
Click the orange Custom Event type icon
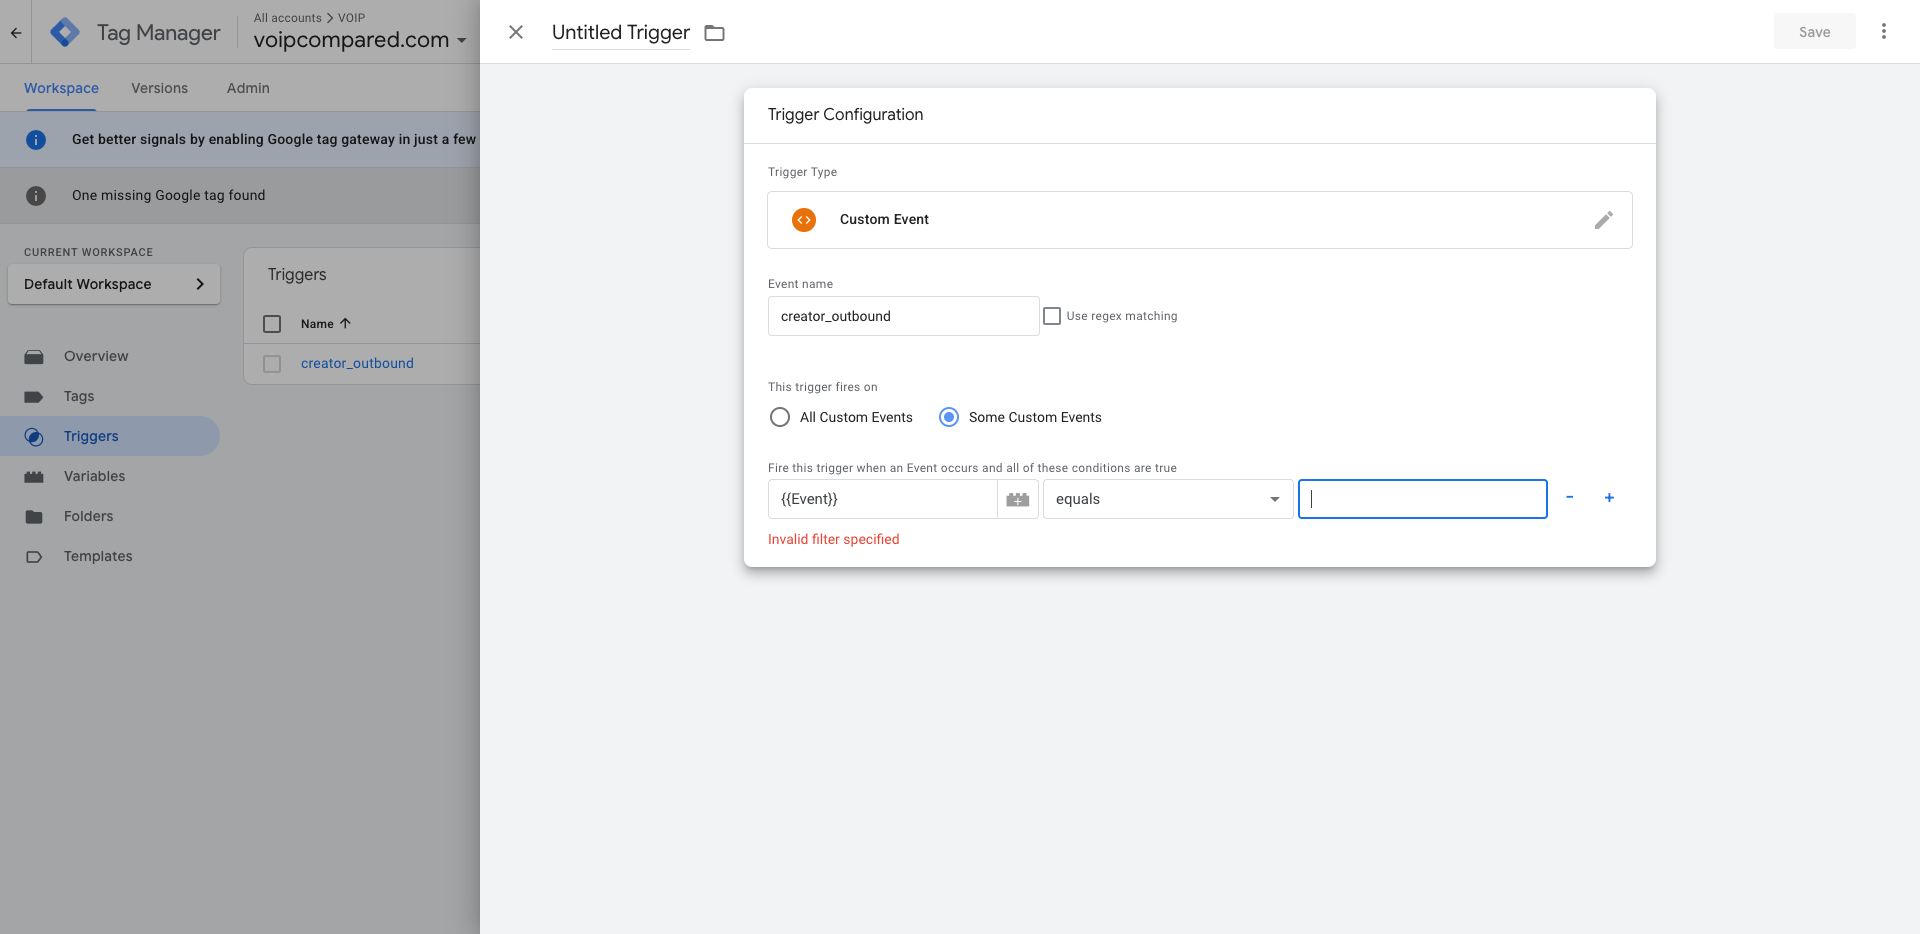click(804, 220)
